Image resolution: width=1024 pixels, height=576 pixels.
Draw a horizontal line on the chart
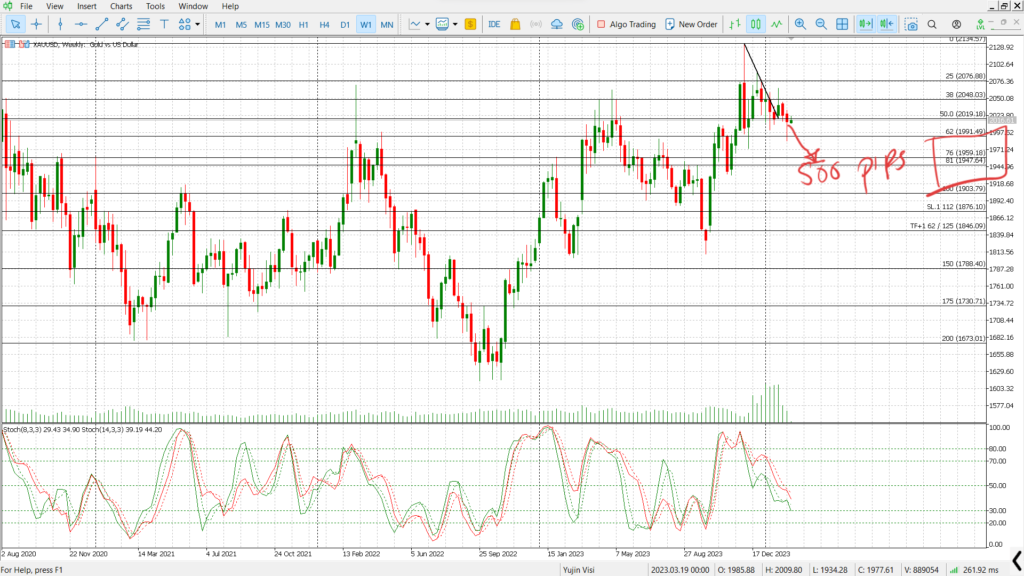tap(81, 24)
